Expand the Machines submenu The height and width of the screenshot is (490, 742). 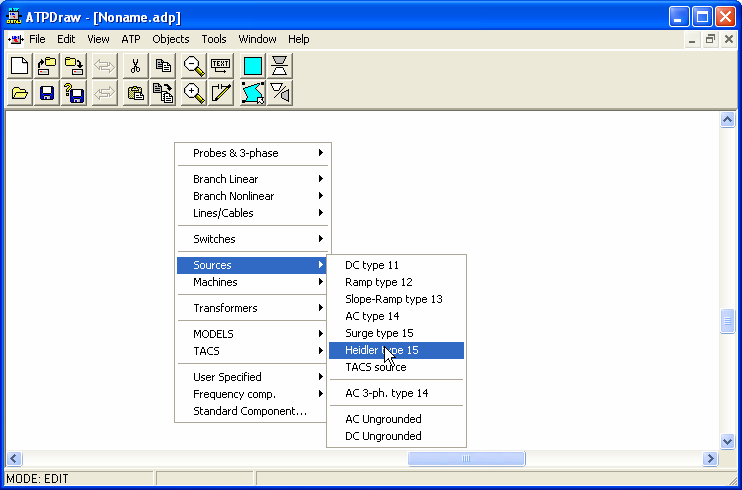point(253,282)
